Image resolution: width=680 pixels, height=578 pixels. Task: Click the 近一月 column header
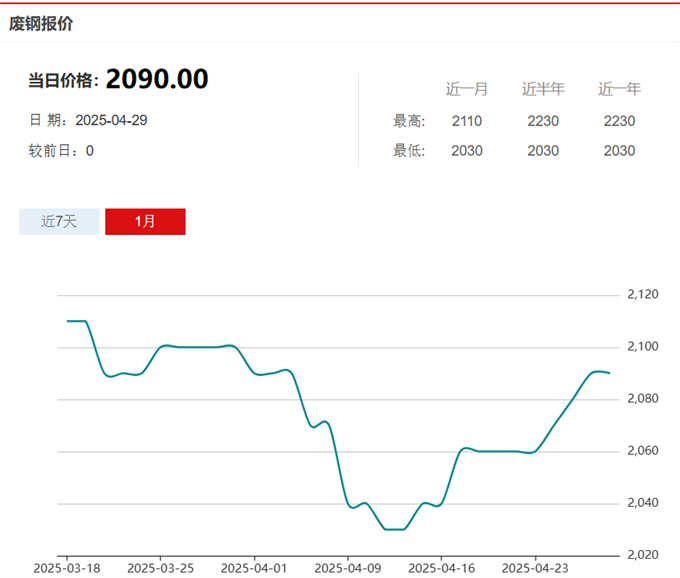[x=467, y=89]
